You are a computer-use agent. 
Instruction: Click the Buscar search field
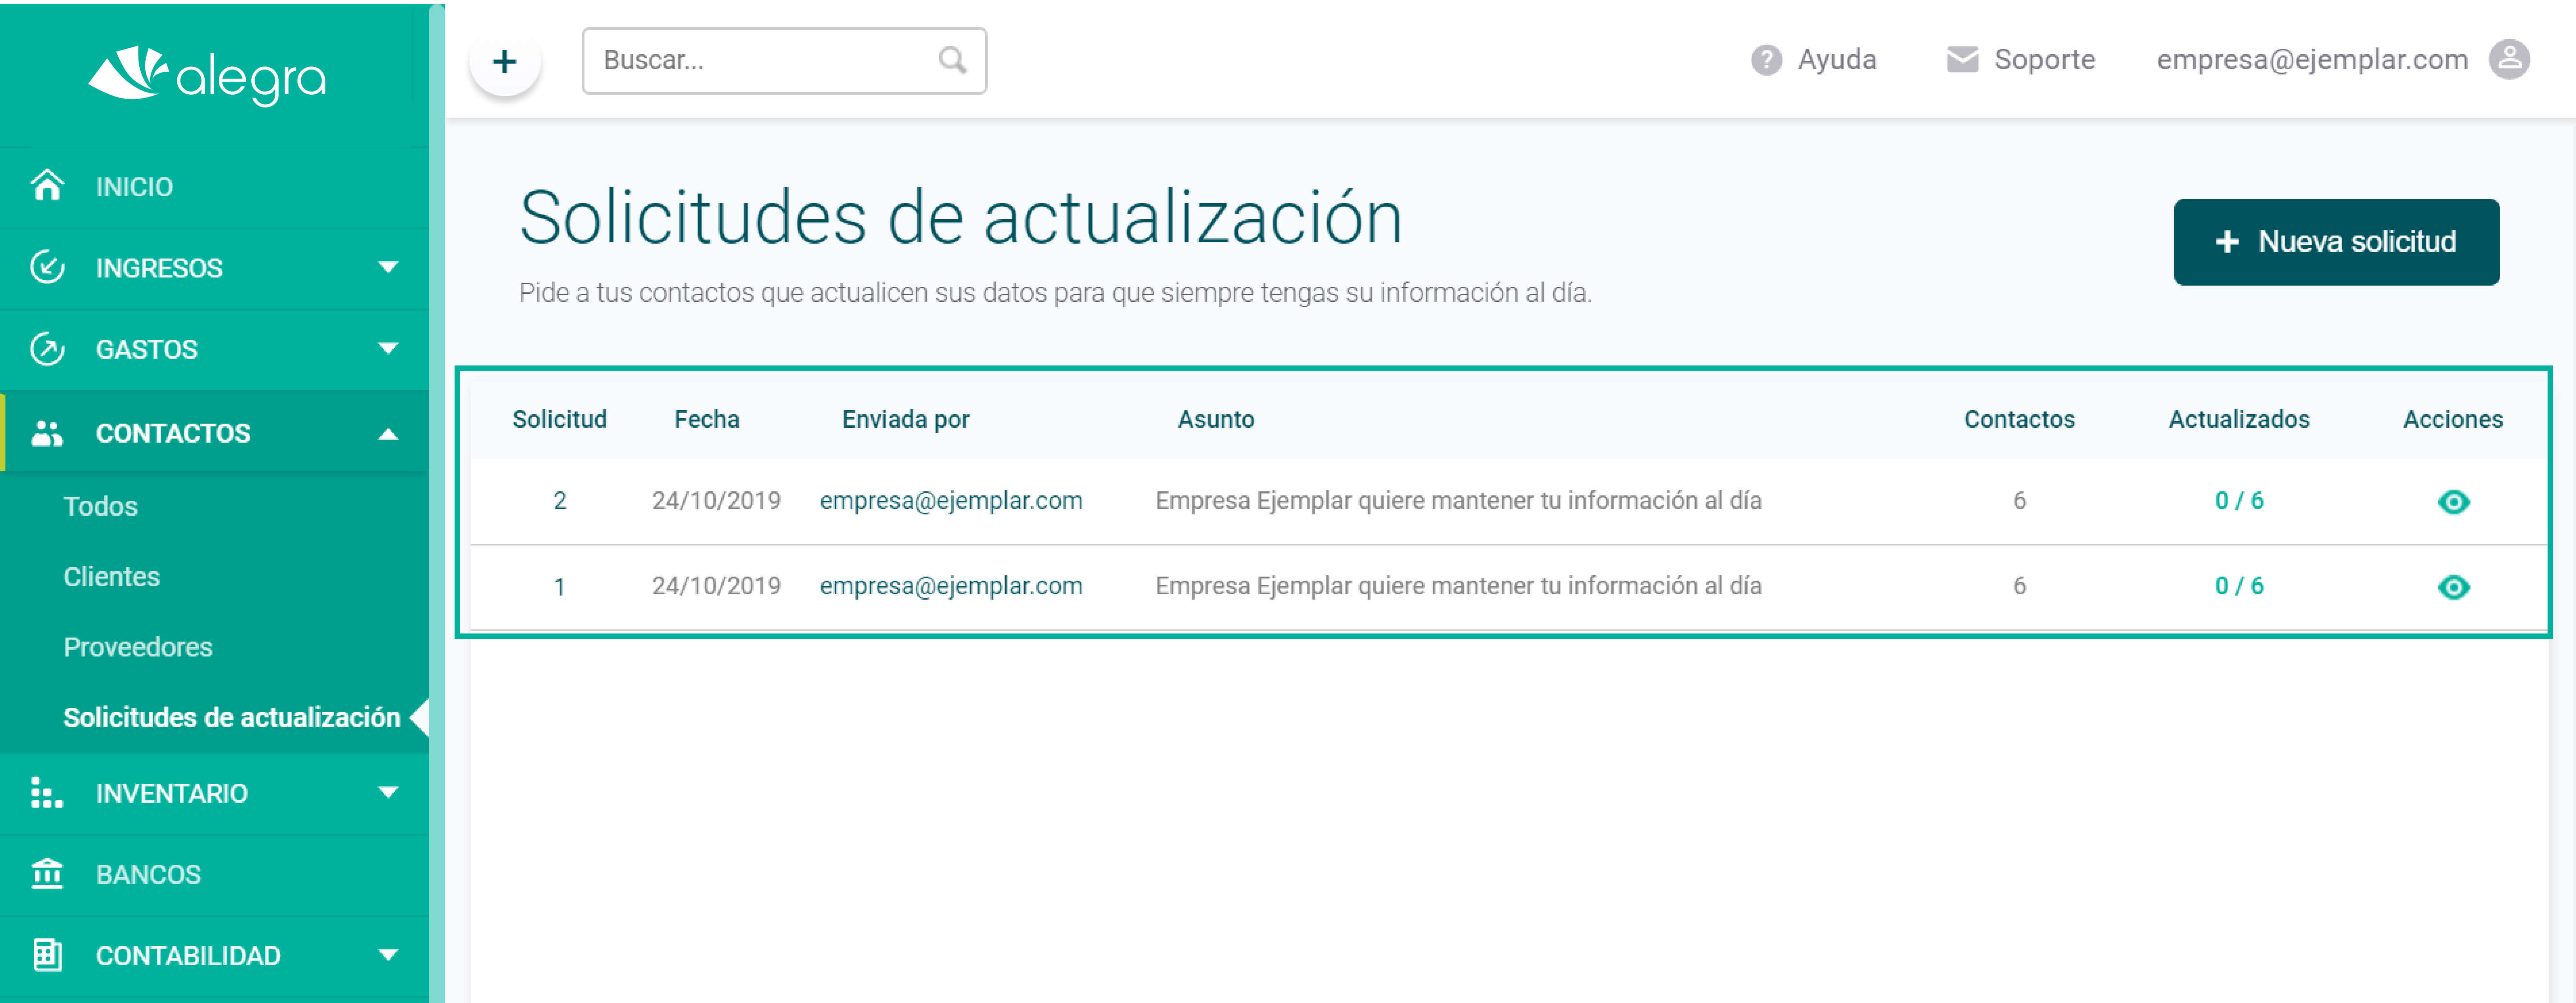[x=784, y=61]
